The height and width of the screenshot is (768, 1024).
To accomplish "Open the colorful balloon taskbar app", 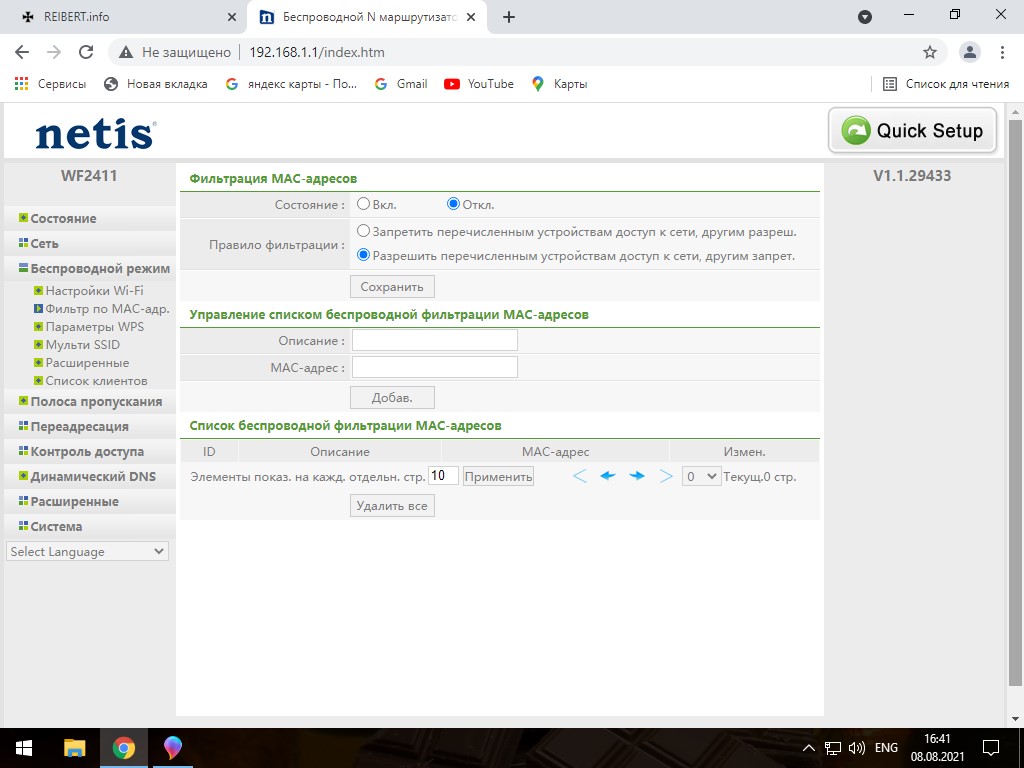I will tap(172, 748).
